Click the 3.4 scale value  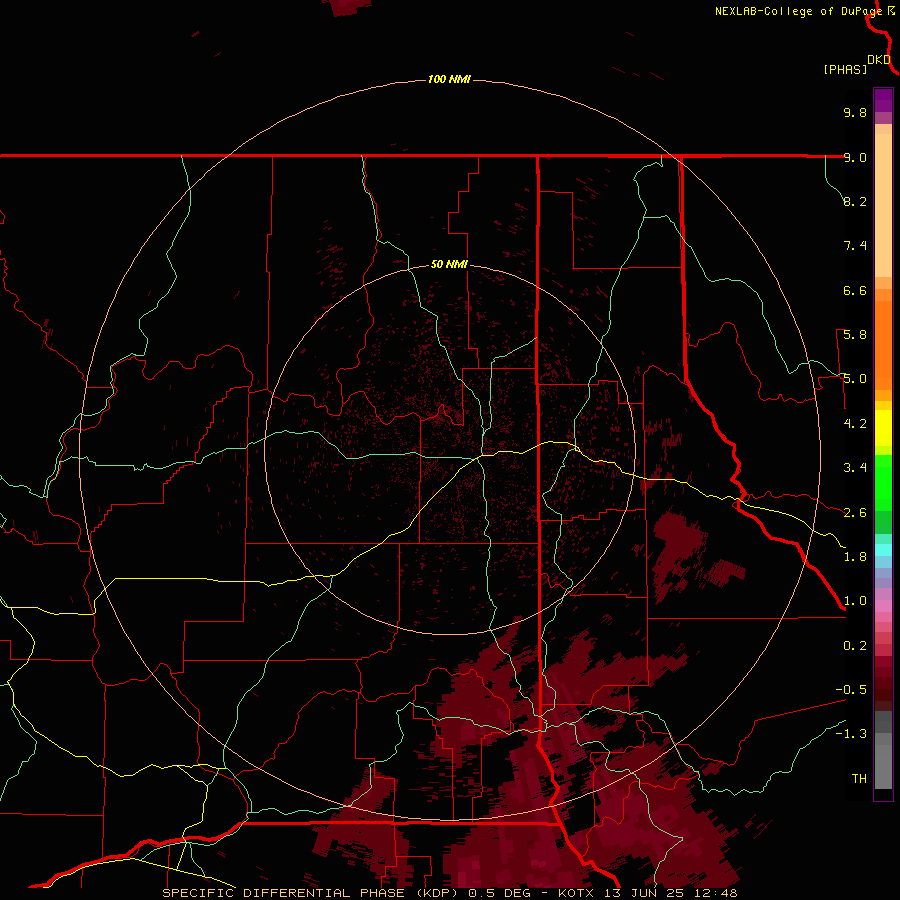[x=855, y=468]
